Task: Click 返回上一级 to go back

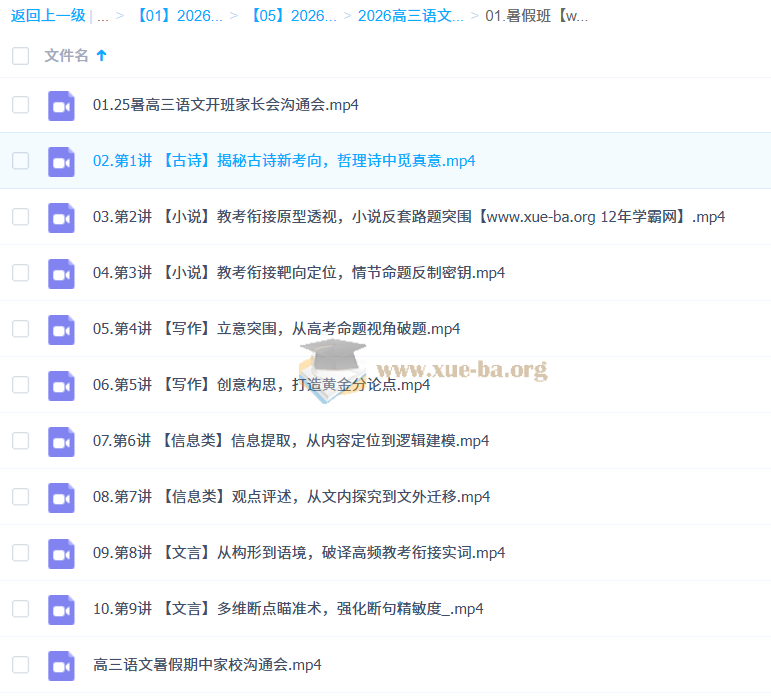Action: [x=48, y=16]
